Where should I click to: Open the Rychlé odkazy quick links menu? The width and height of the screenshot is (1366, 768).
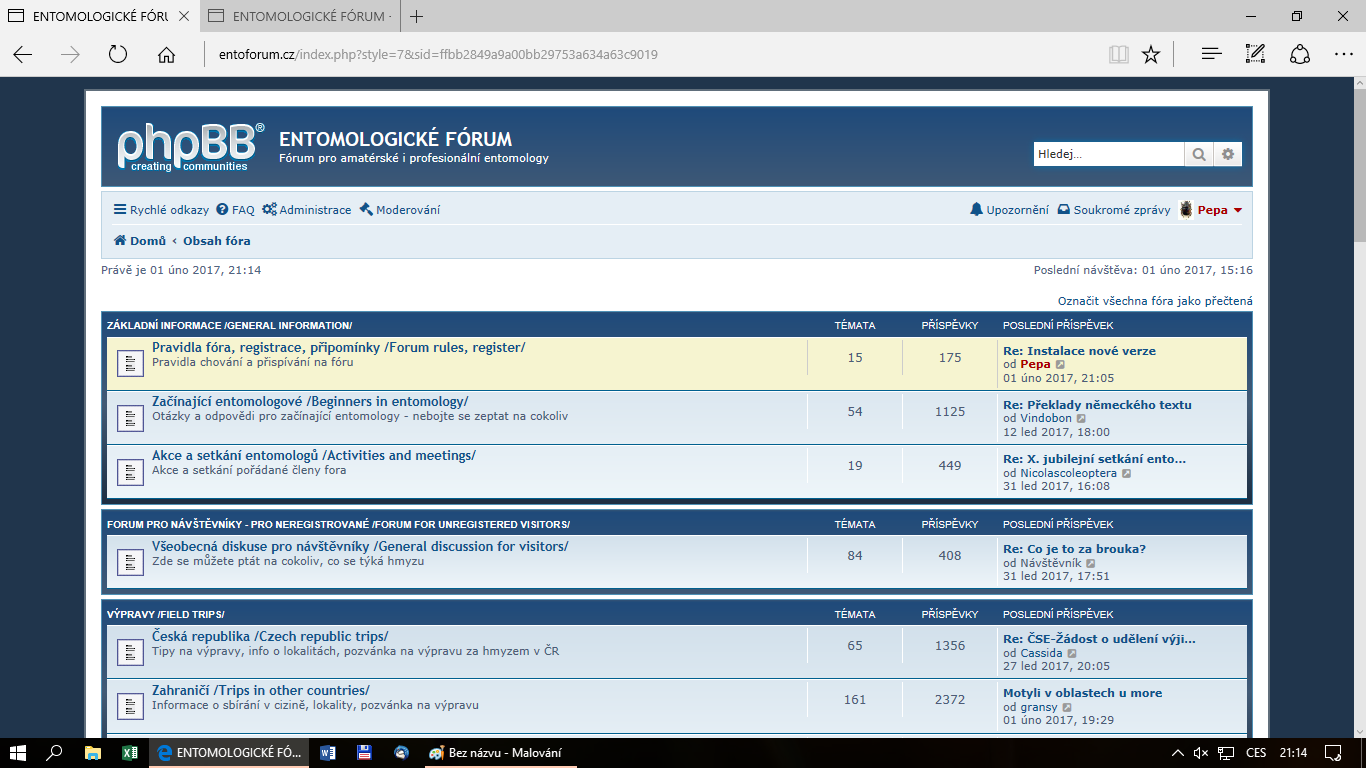tap(161, 210)
